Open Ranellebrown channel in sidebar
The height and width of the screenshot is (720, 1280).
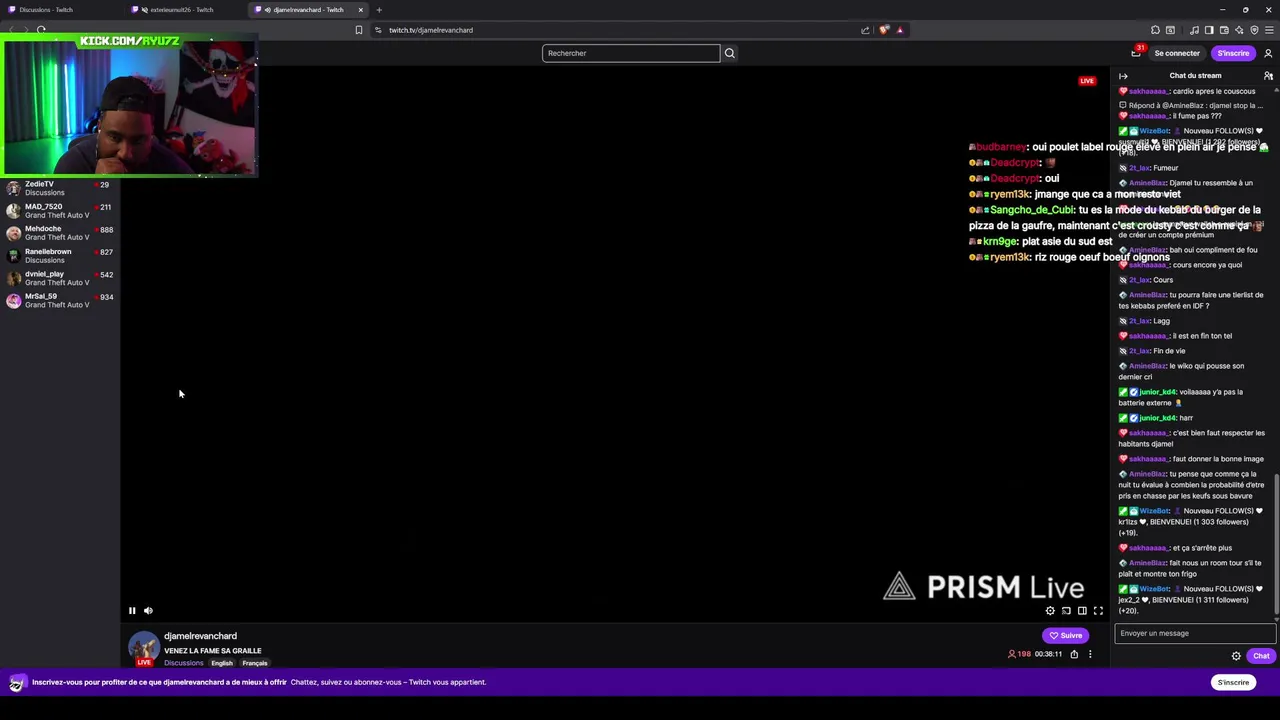pyautogui.click(x=60, y=256)
